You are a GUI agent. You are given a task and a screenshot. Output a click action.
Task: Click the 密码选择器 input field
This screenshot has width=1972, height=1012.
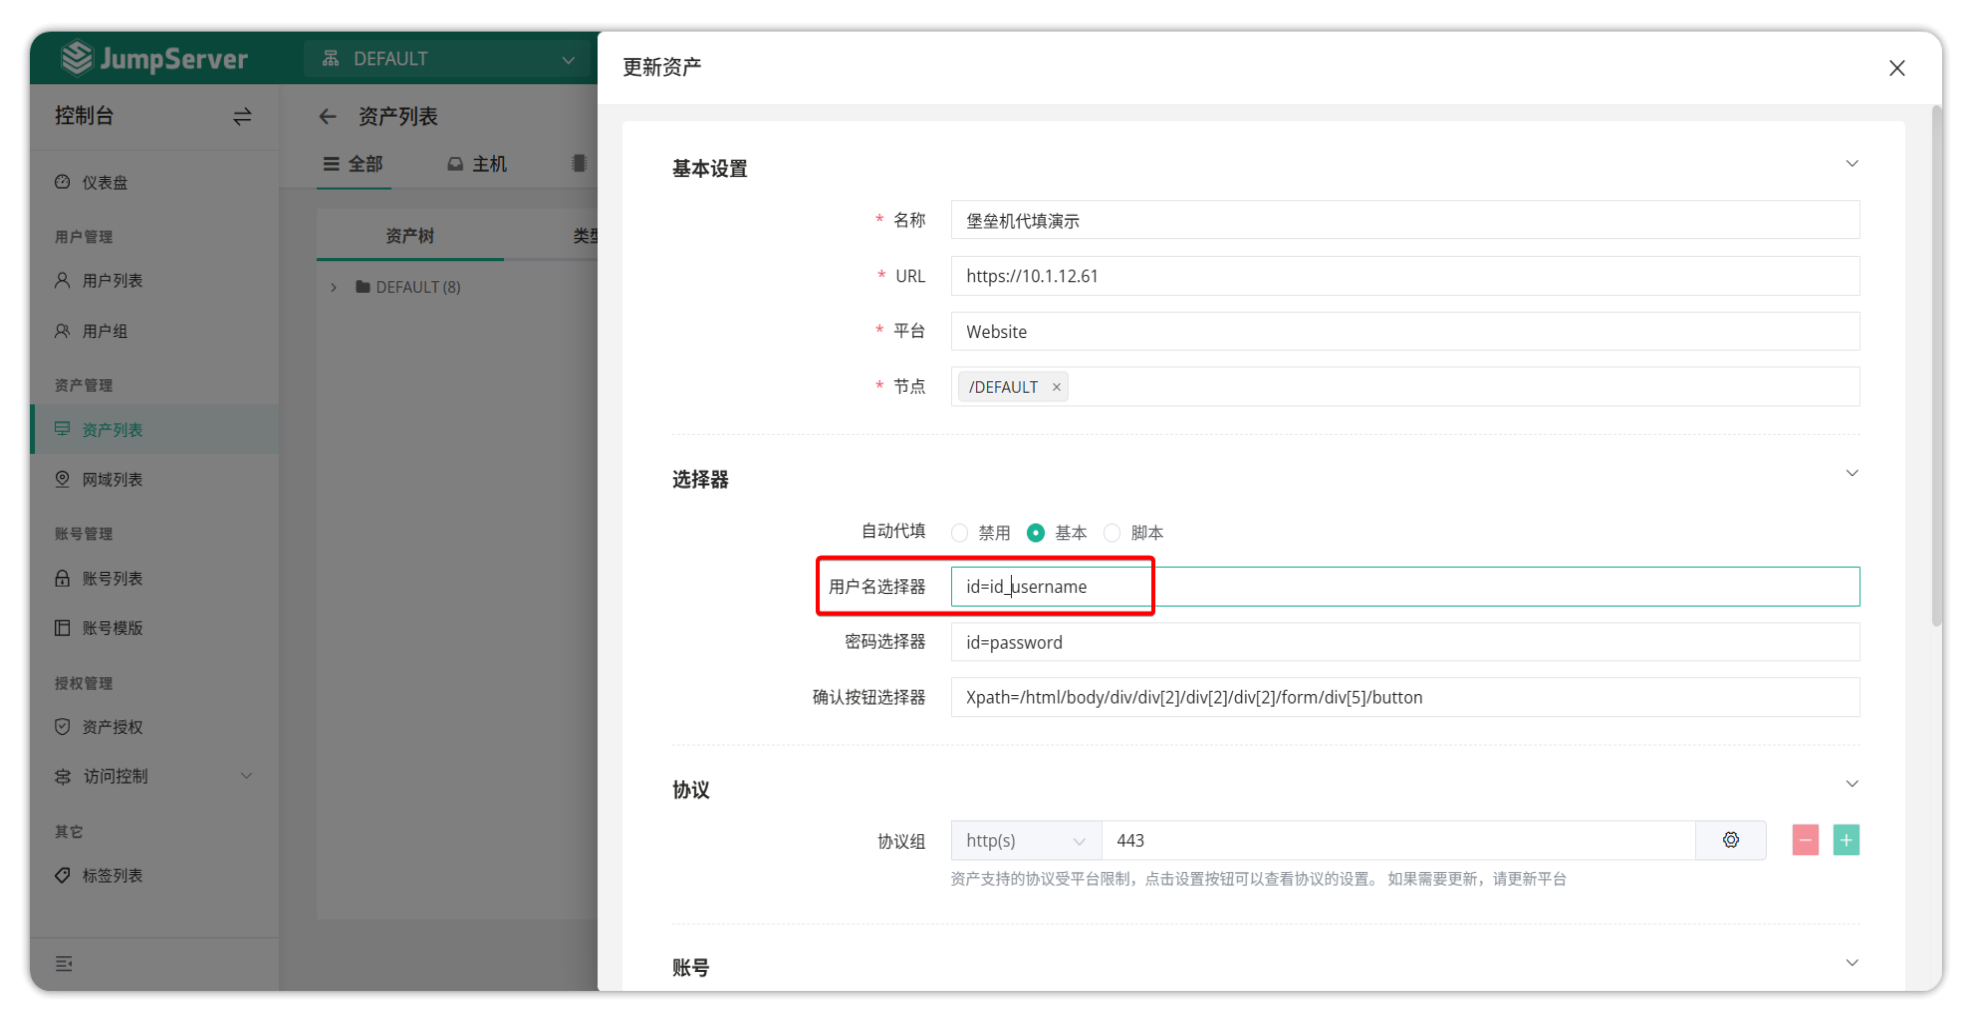point(1405,642)
